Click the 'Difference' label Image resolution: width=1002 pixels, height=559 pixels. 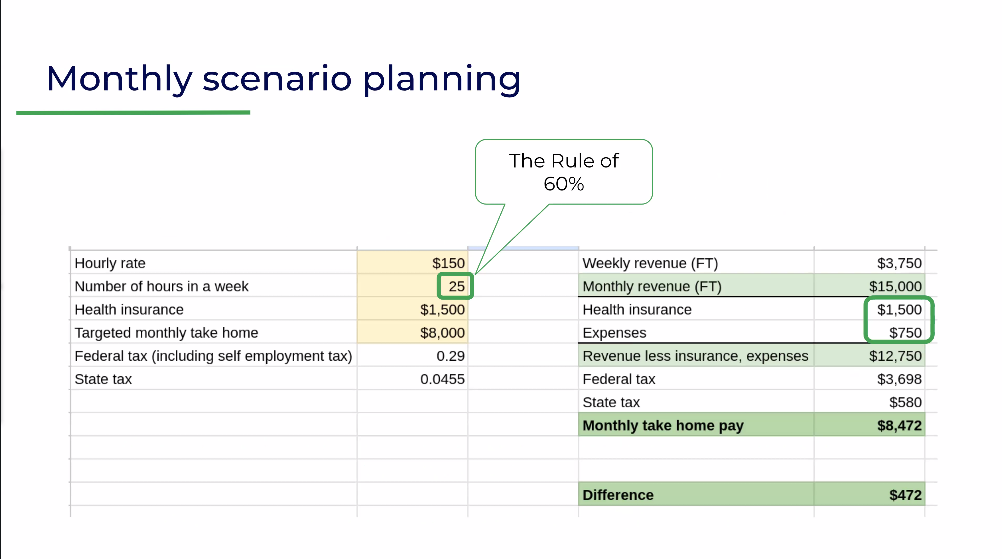click(x=618, y=495)
